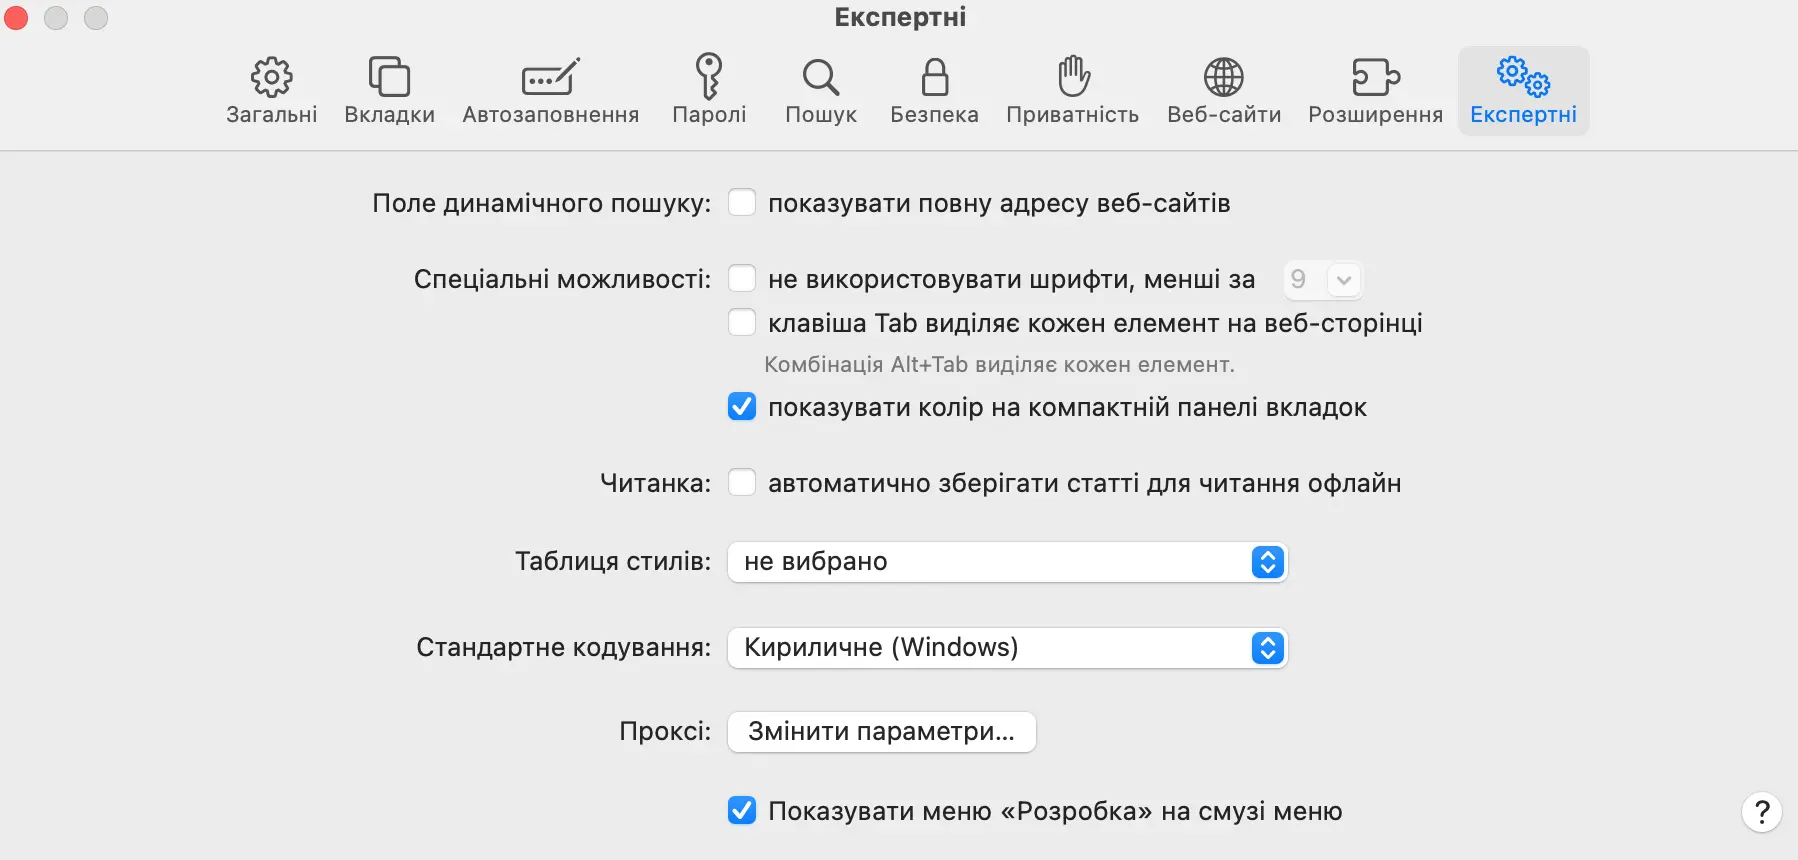Expand the Таблиця стилів dropdown

click(x=1008, y=562)
